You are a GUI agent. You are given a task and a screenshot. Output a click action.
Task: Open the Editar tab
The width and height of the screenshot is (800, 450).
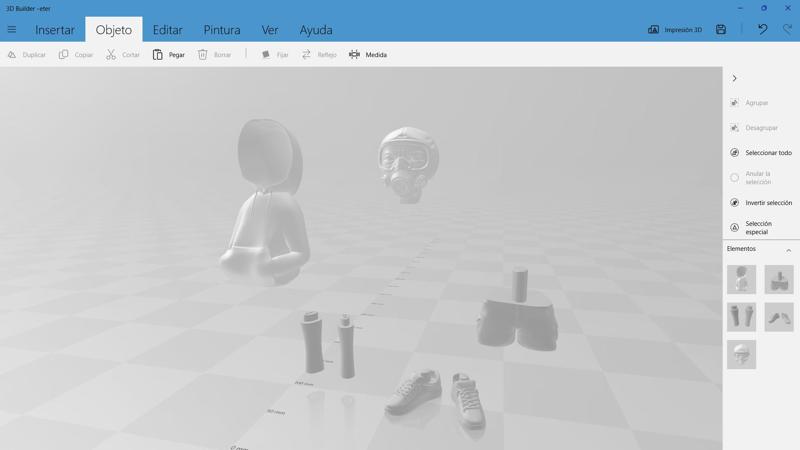[x=167, y=30]
